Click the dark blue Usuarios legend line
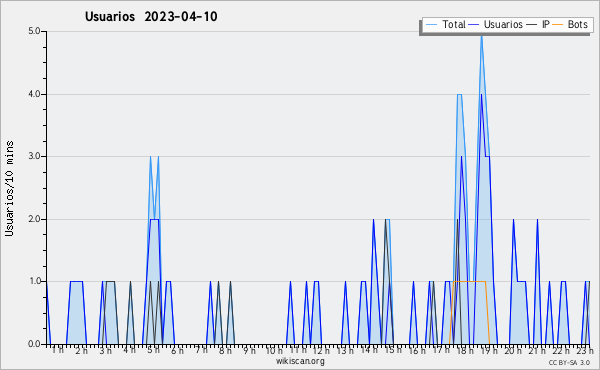 [x=474, y=24]
